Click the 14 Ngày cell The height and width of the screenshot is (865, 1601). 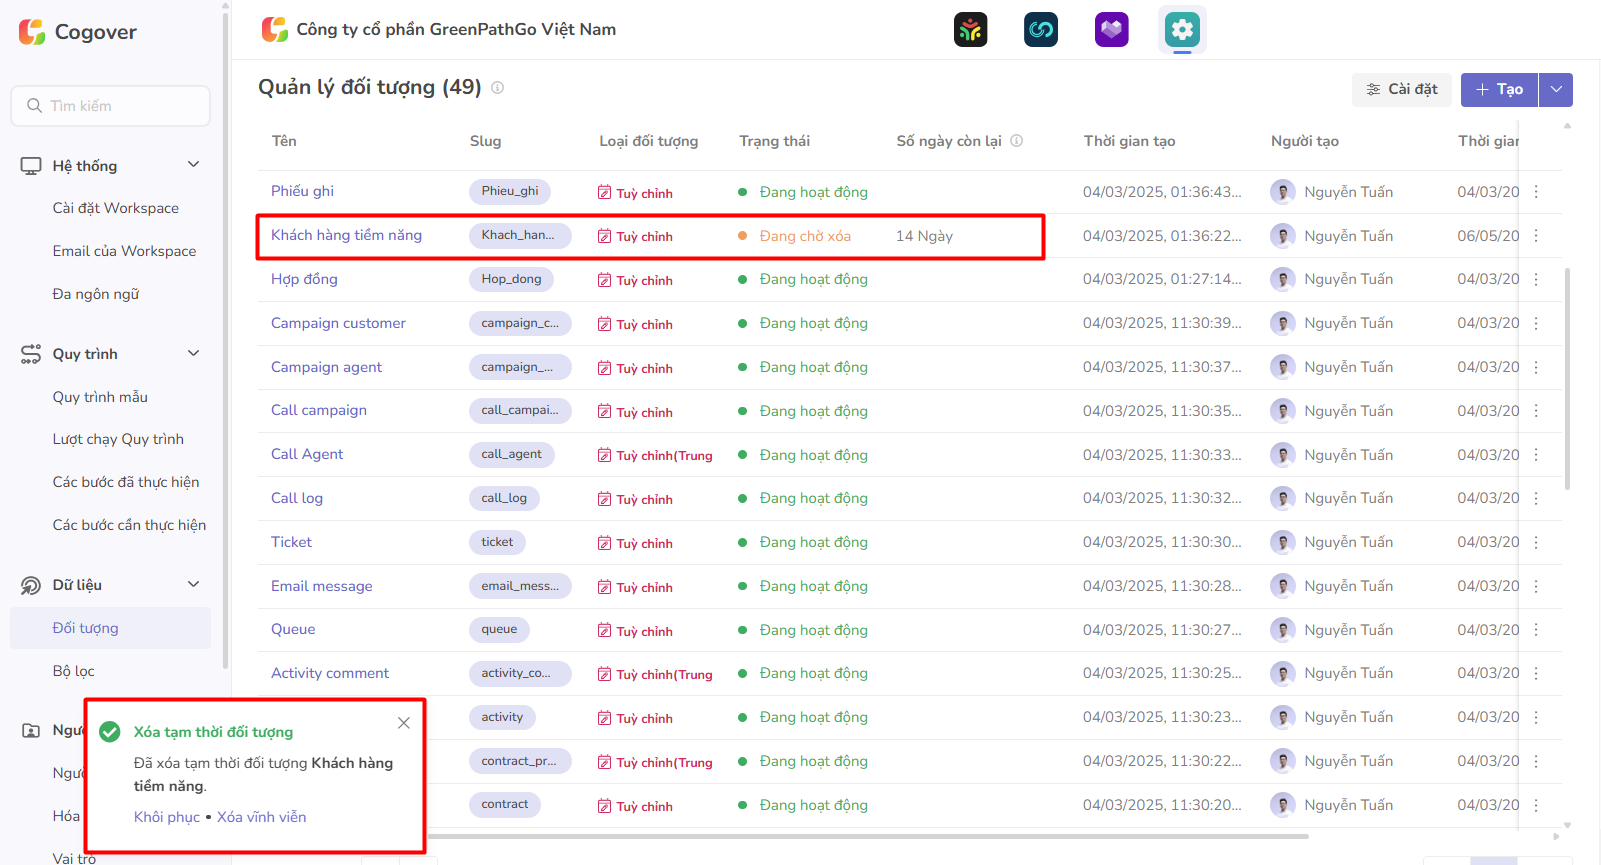pos(924,236)
